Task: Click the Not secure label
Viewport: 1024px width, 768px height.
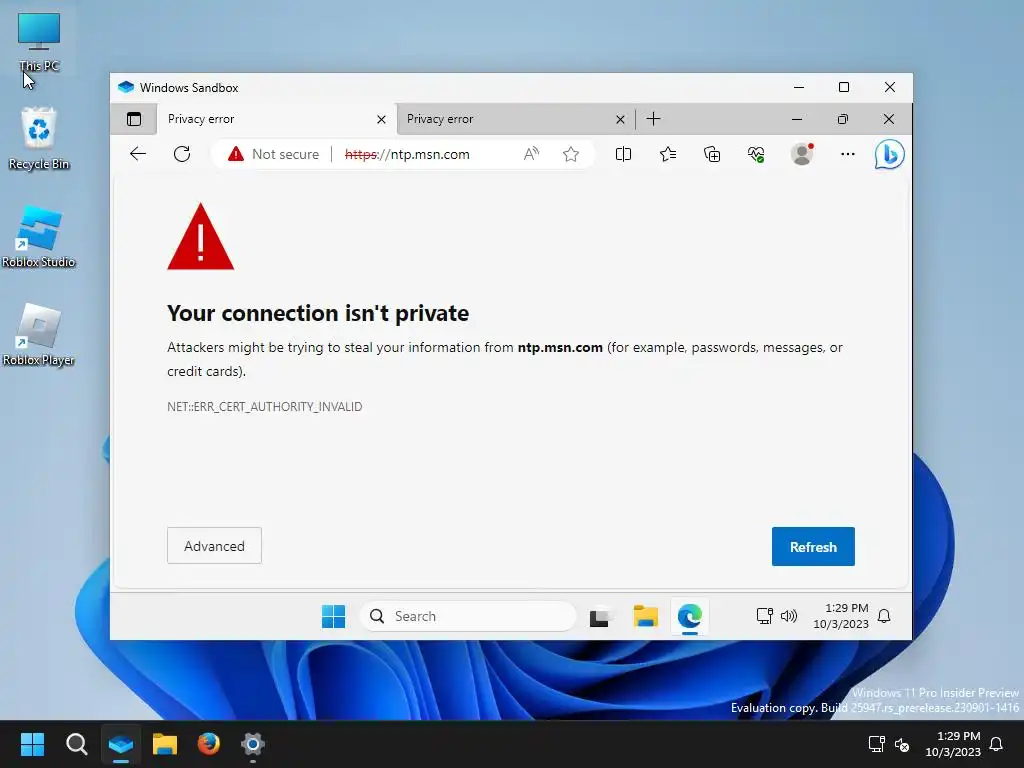Action: pyautogui.click(x=285, y=154)
